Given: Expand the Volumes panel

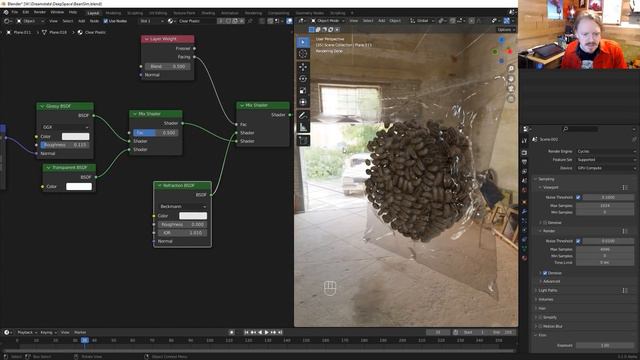Looking at the screenshot, I should pyautogui.click(x=546, y=299).
